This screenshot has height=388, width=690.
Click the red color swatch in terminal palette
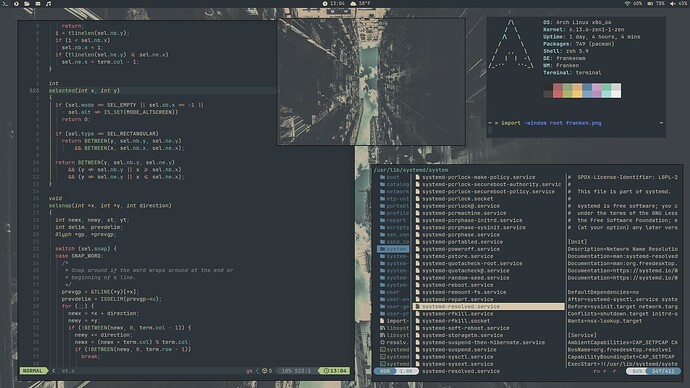point(558,91)
